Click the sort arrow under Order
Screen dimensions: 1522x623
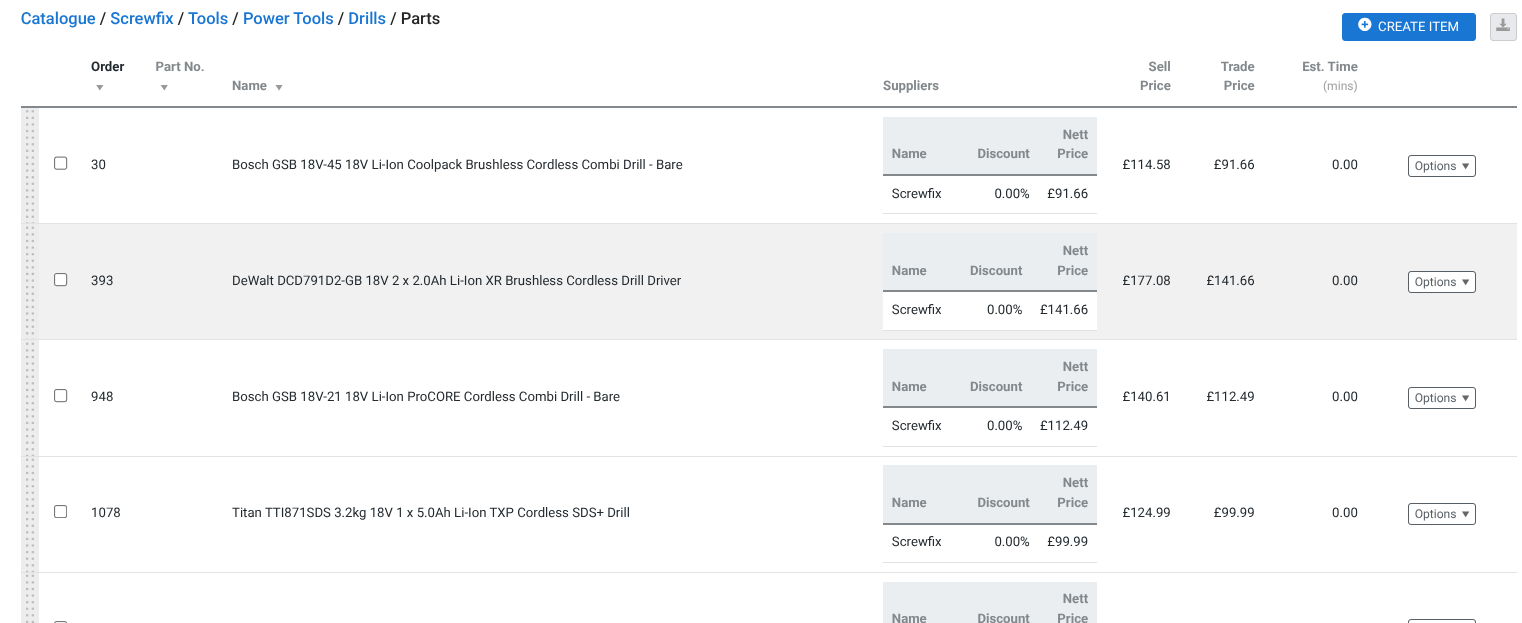tap(100, 88)
